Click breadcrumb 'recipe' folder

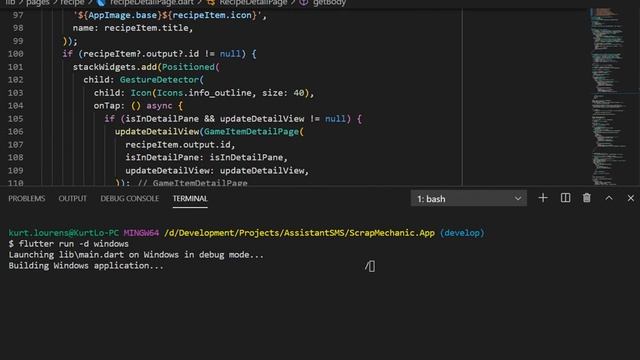[72, 3]
